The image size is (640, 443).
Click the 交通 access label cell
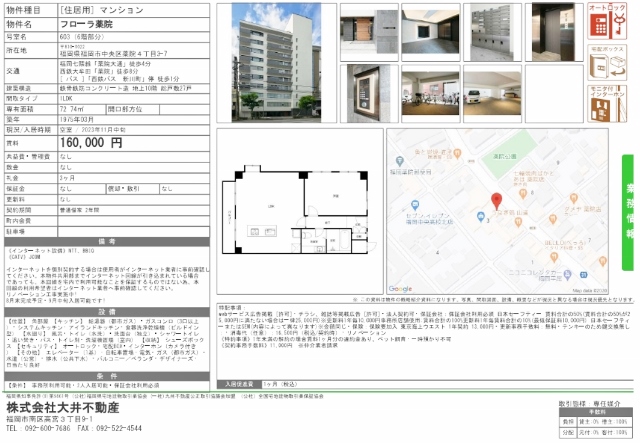(31, 71)
